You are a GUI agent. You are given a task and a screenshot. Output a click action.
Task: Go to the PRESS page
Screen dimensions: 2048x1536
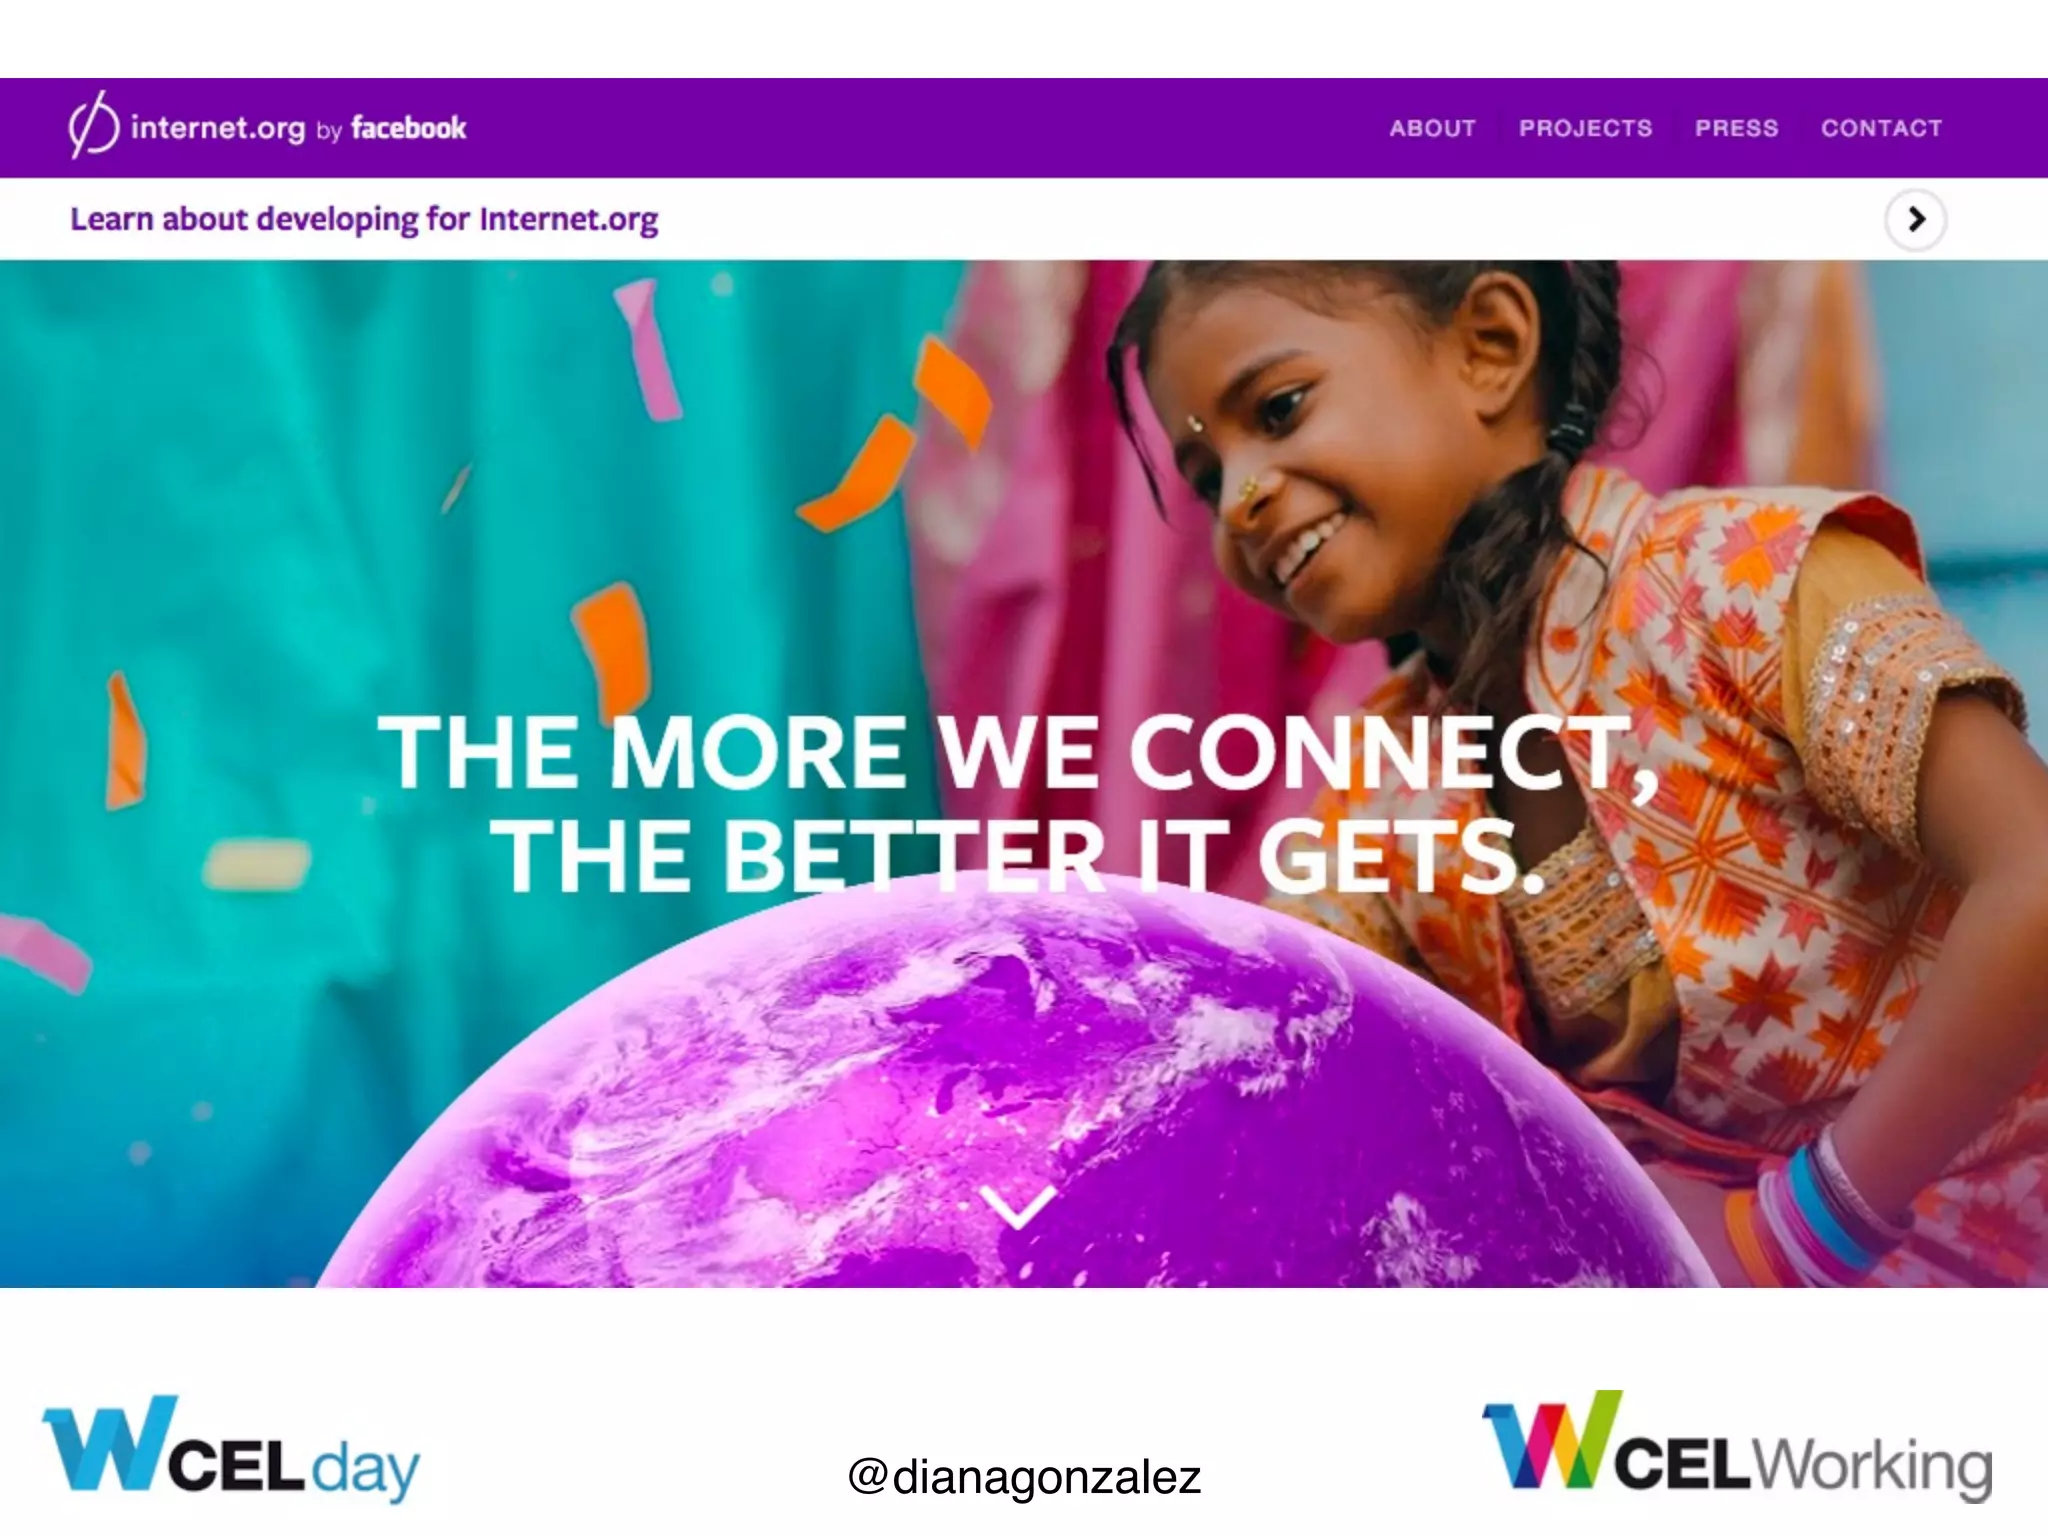[1736, 128]
